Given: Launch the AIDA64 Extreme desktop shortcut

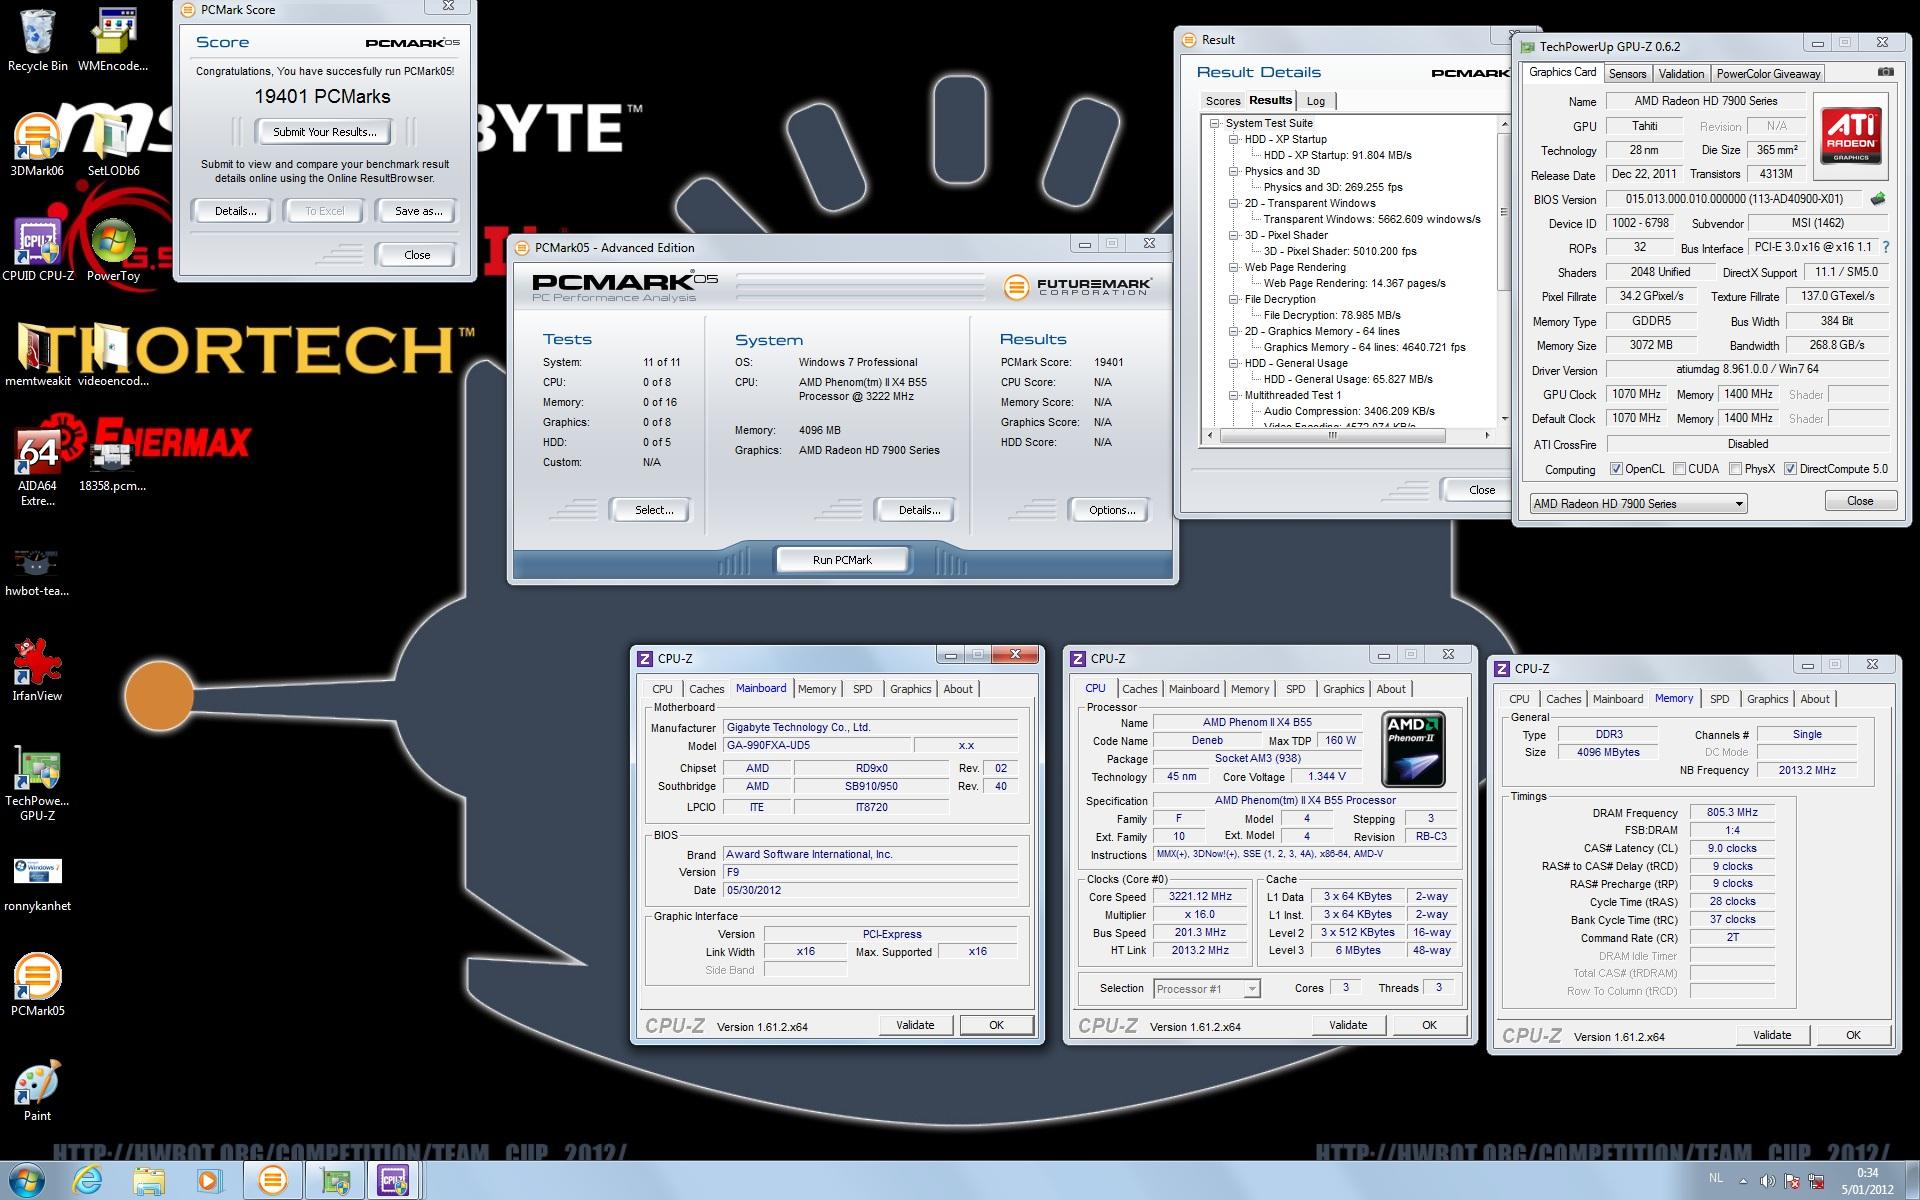Looking at the screenshot, I should point(37,467).
